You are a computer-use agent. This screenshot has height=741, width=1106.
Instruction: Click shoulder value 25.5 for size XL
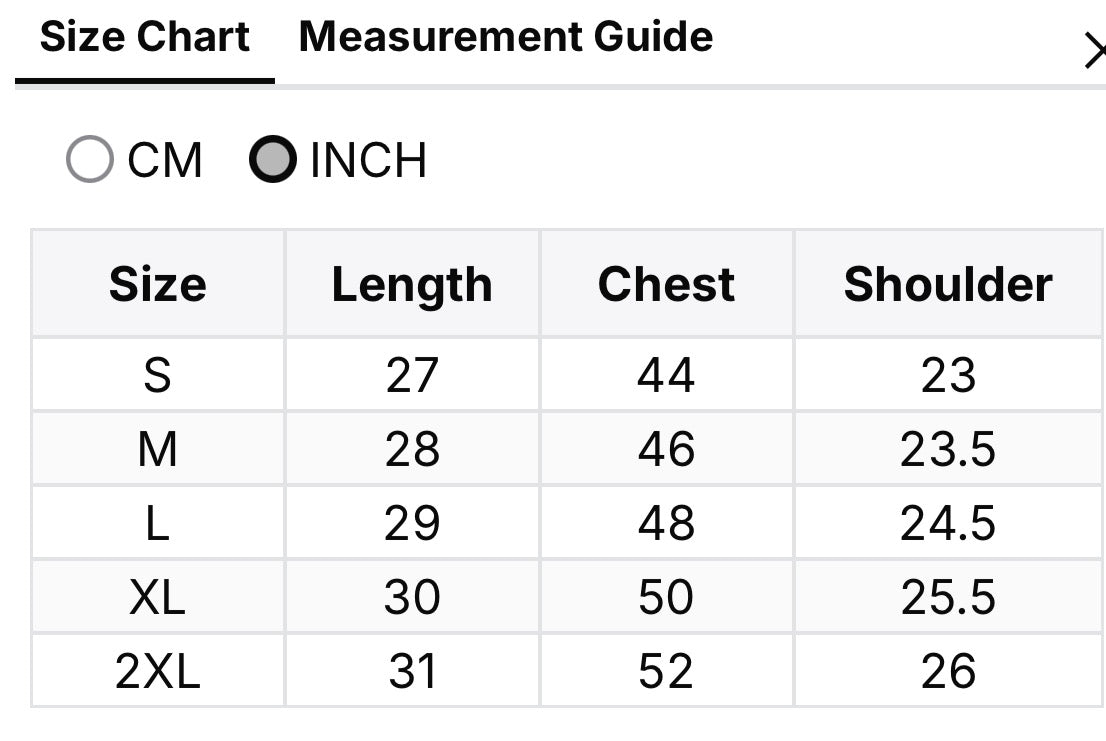[949, 596]
